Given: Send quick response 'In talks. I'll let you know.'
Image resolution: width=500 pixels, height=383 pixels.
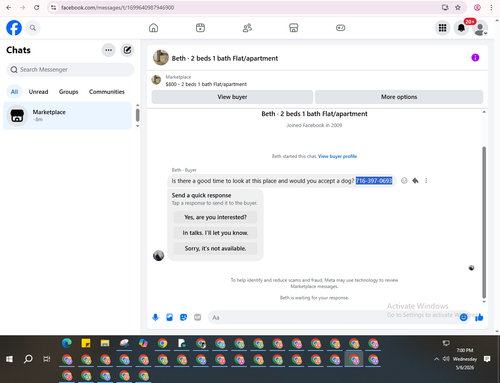Looking at the screenshot, I should [215, 233].
